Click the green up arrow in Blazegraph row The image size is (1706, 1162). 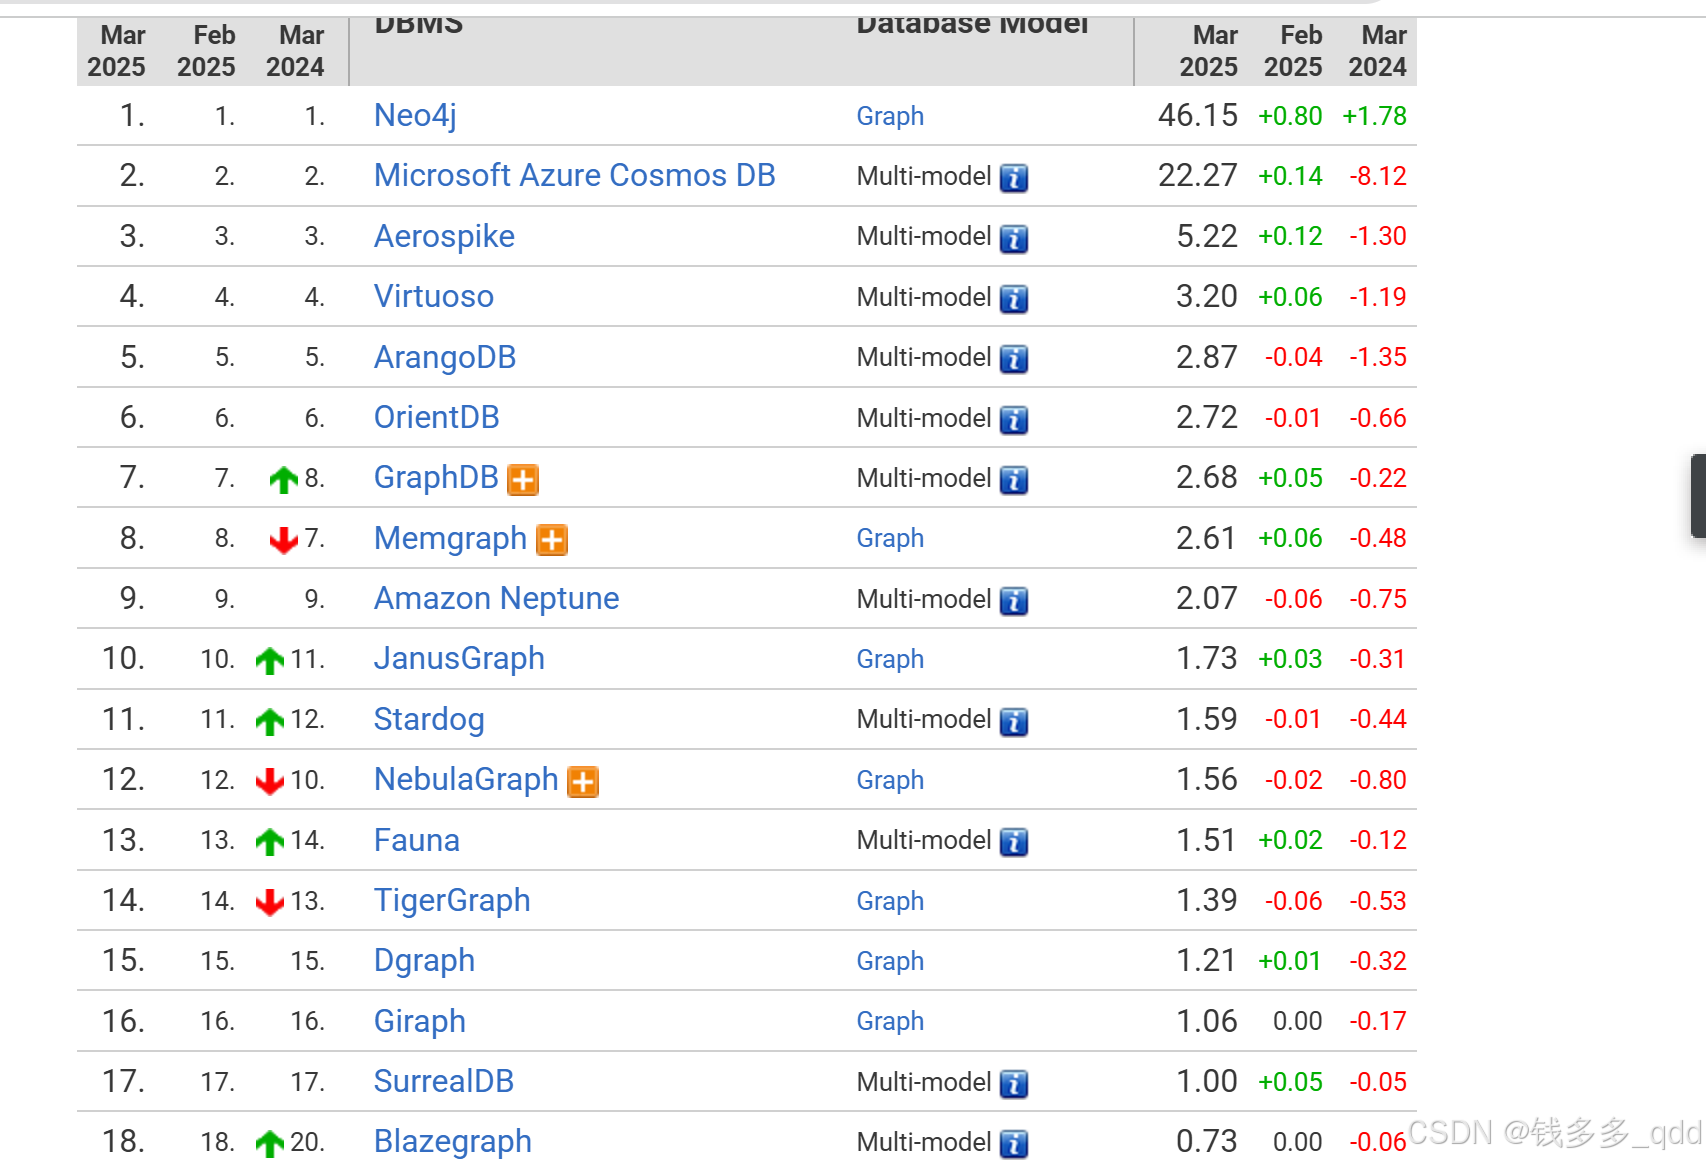[x=270, y=1144]
